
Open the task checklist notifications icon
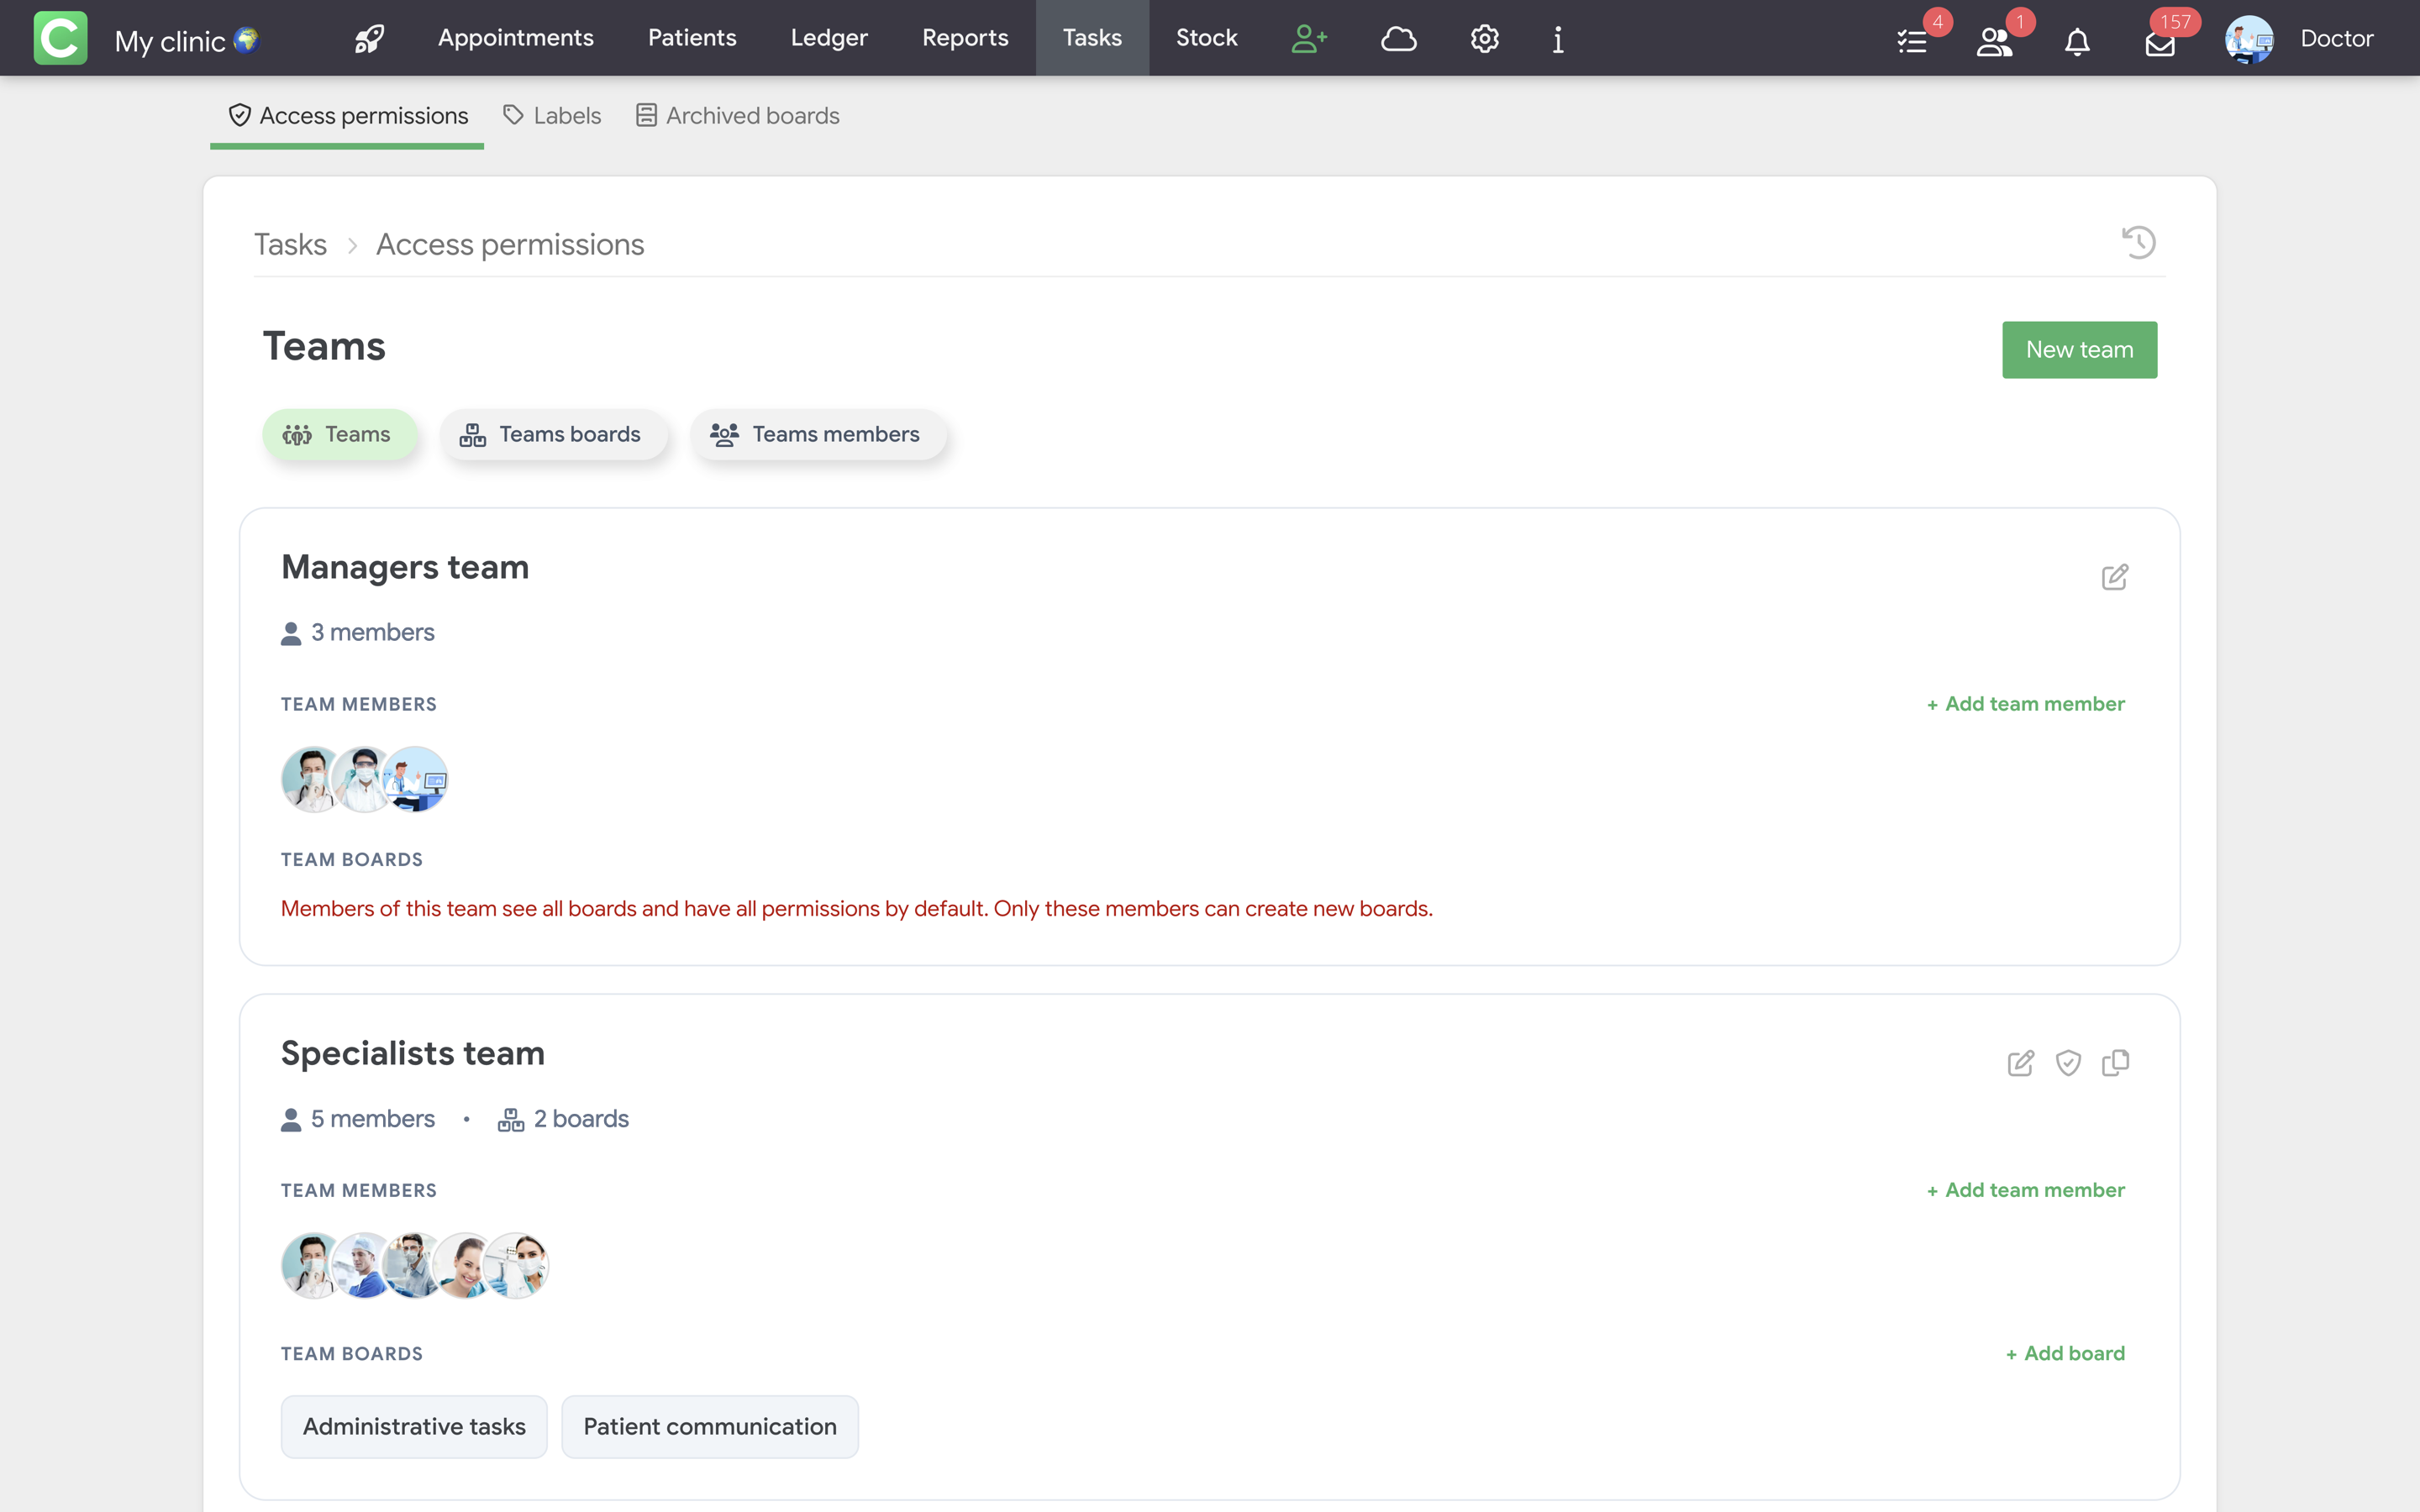1912,41
